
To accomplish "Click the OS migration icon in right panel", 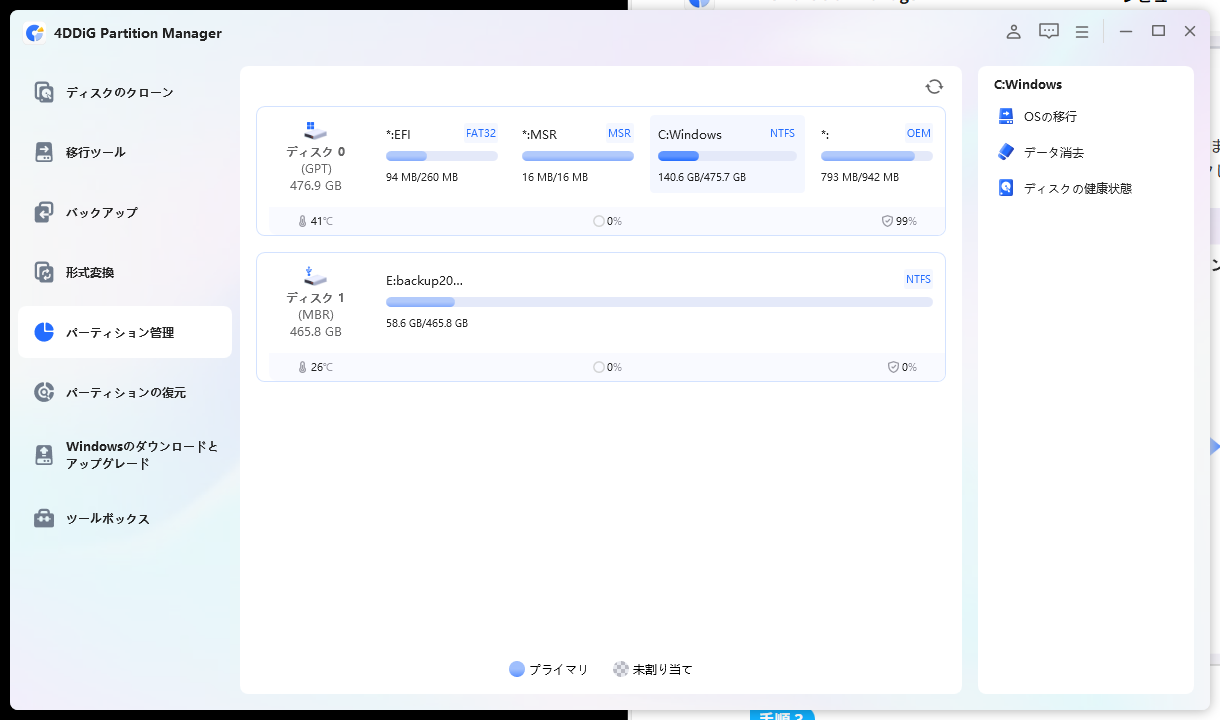I will pos(1006,117).
